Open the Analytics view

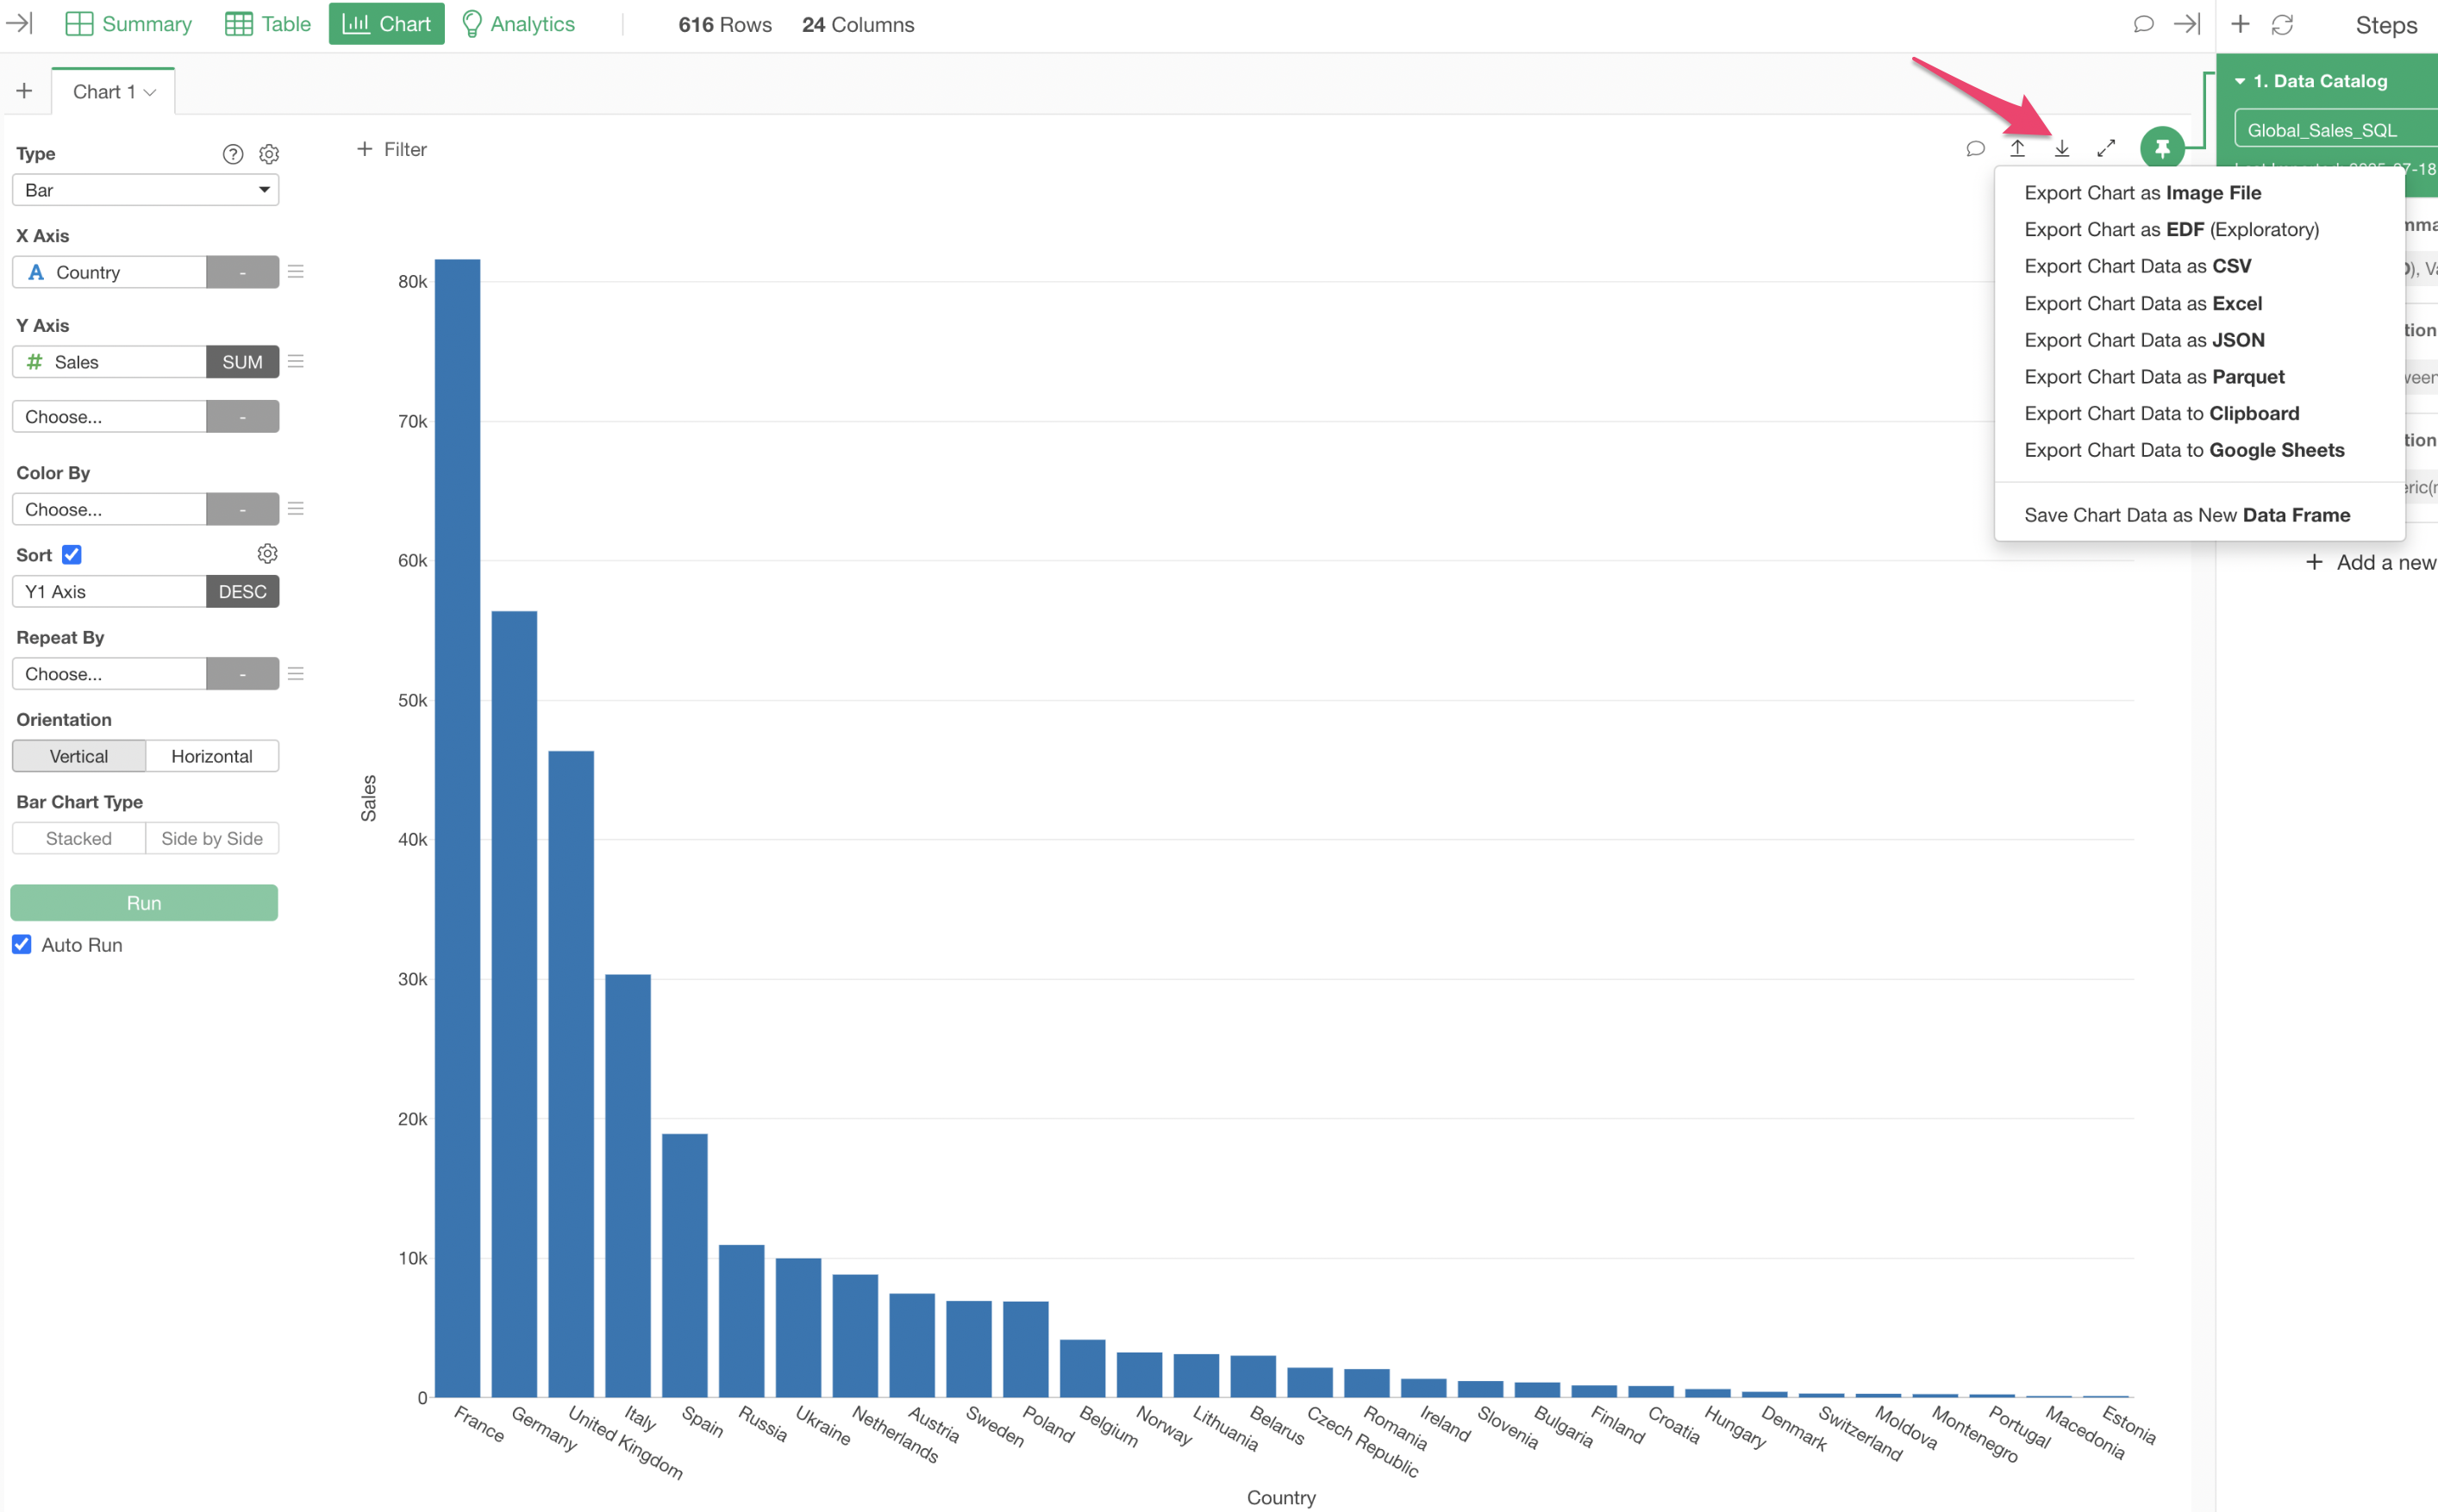point(518,24)
